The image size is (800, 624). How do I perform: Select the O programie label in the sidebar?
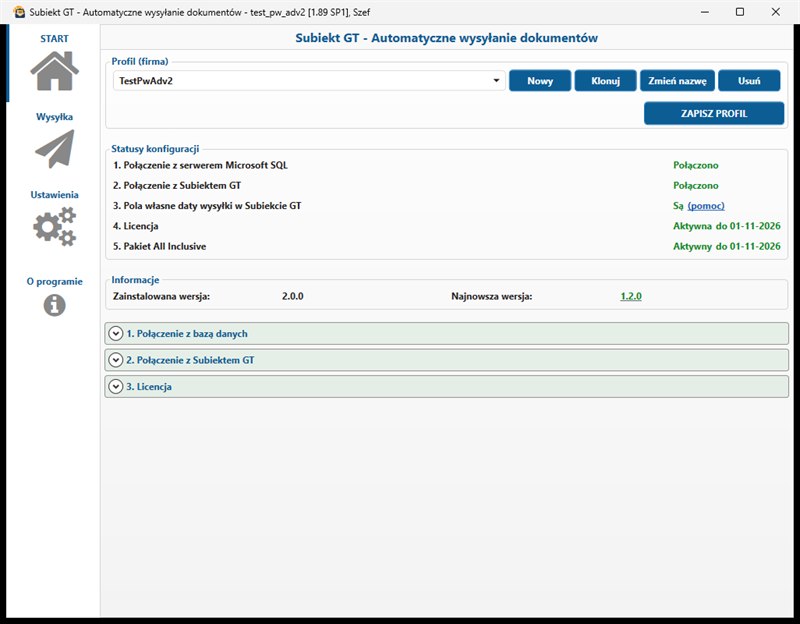coord(55,282)
